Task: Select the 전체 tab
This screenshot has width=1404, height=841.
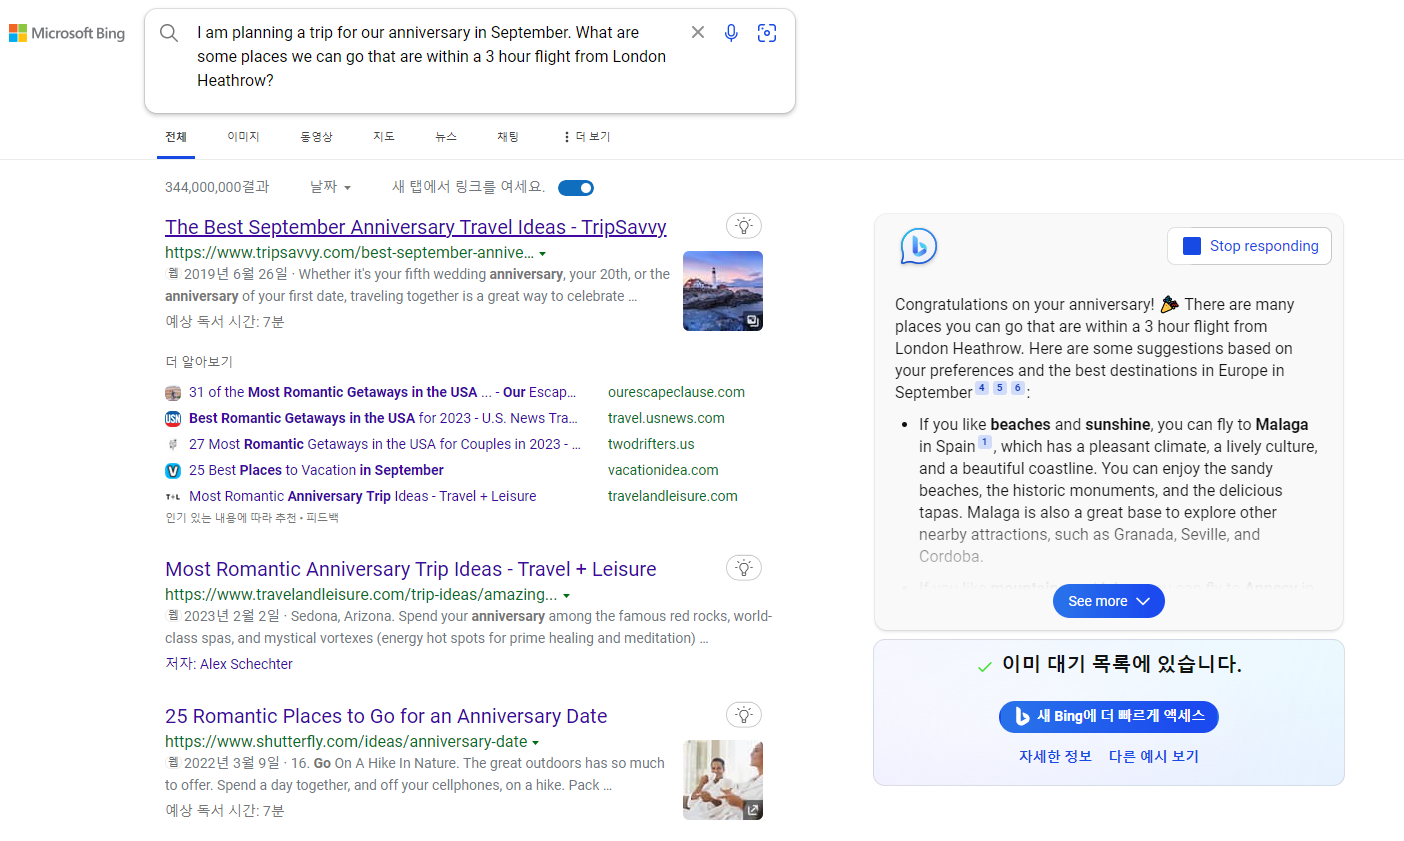Action: click(176, 137)
